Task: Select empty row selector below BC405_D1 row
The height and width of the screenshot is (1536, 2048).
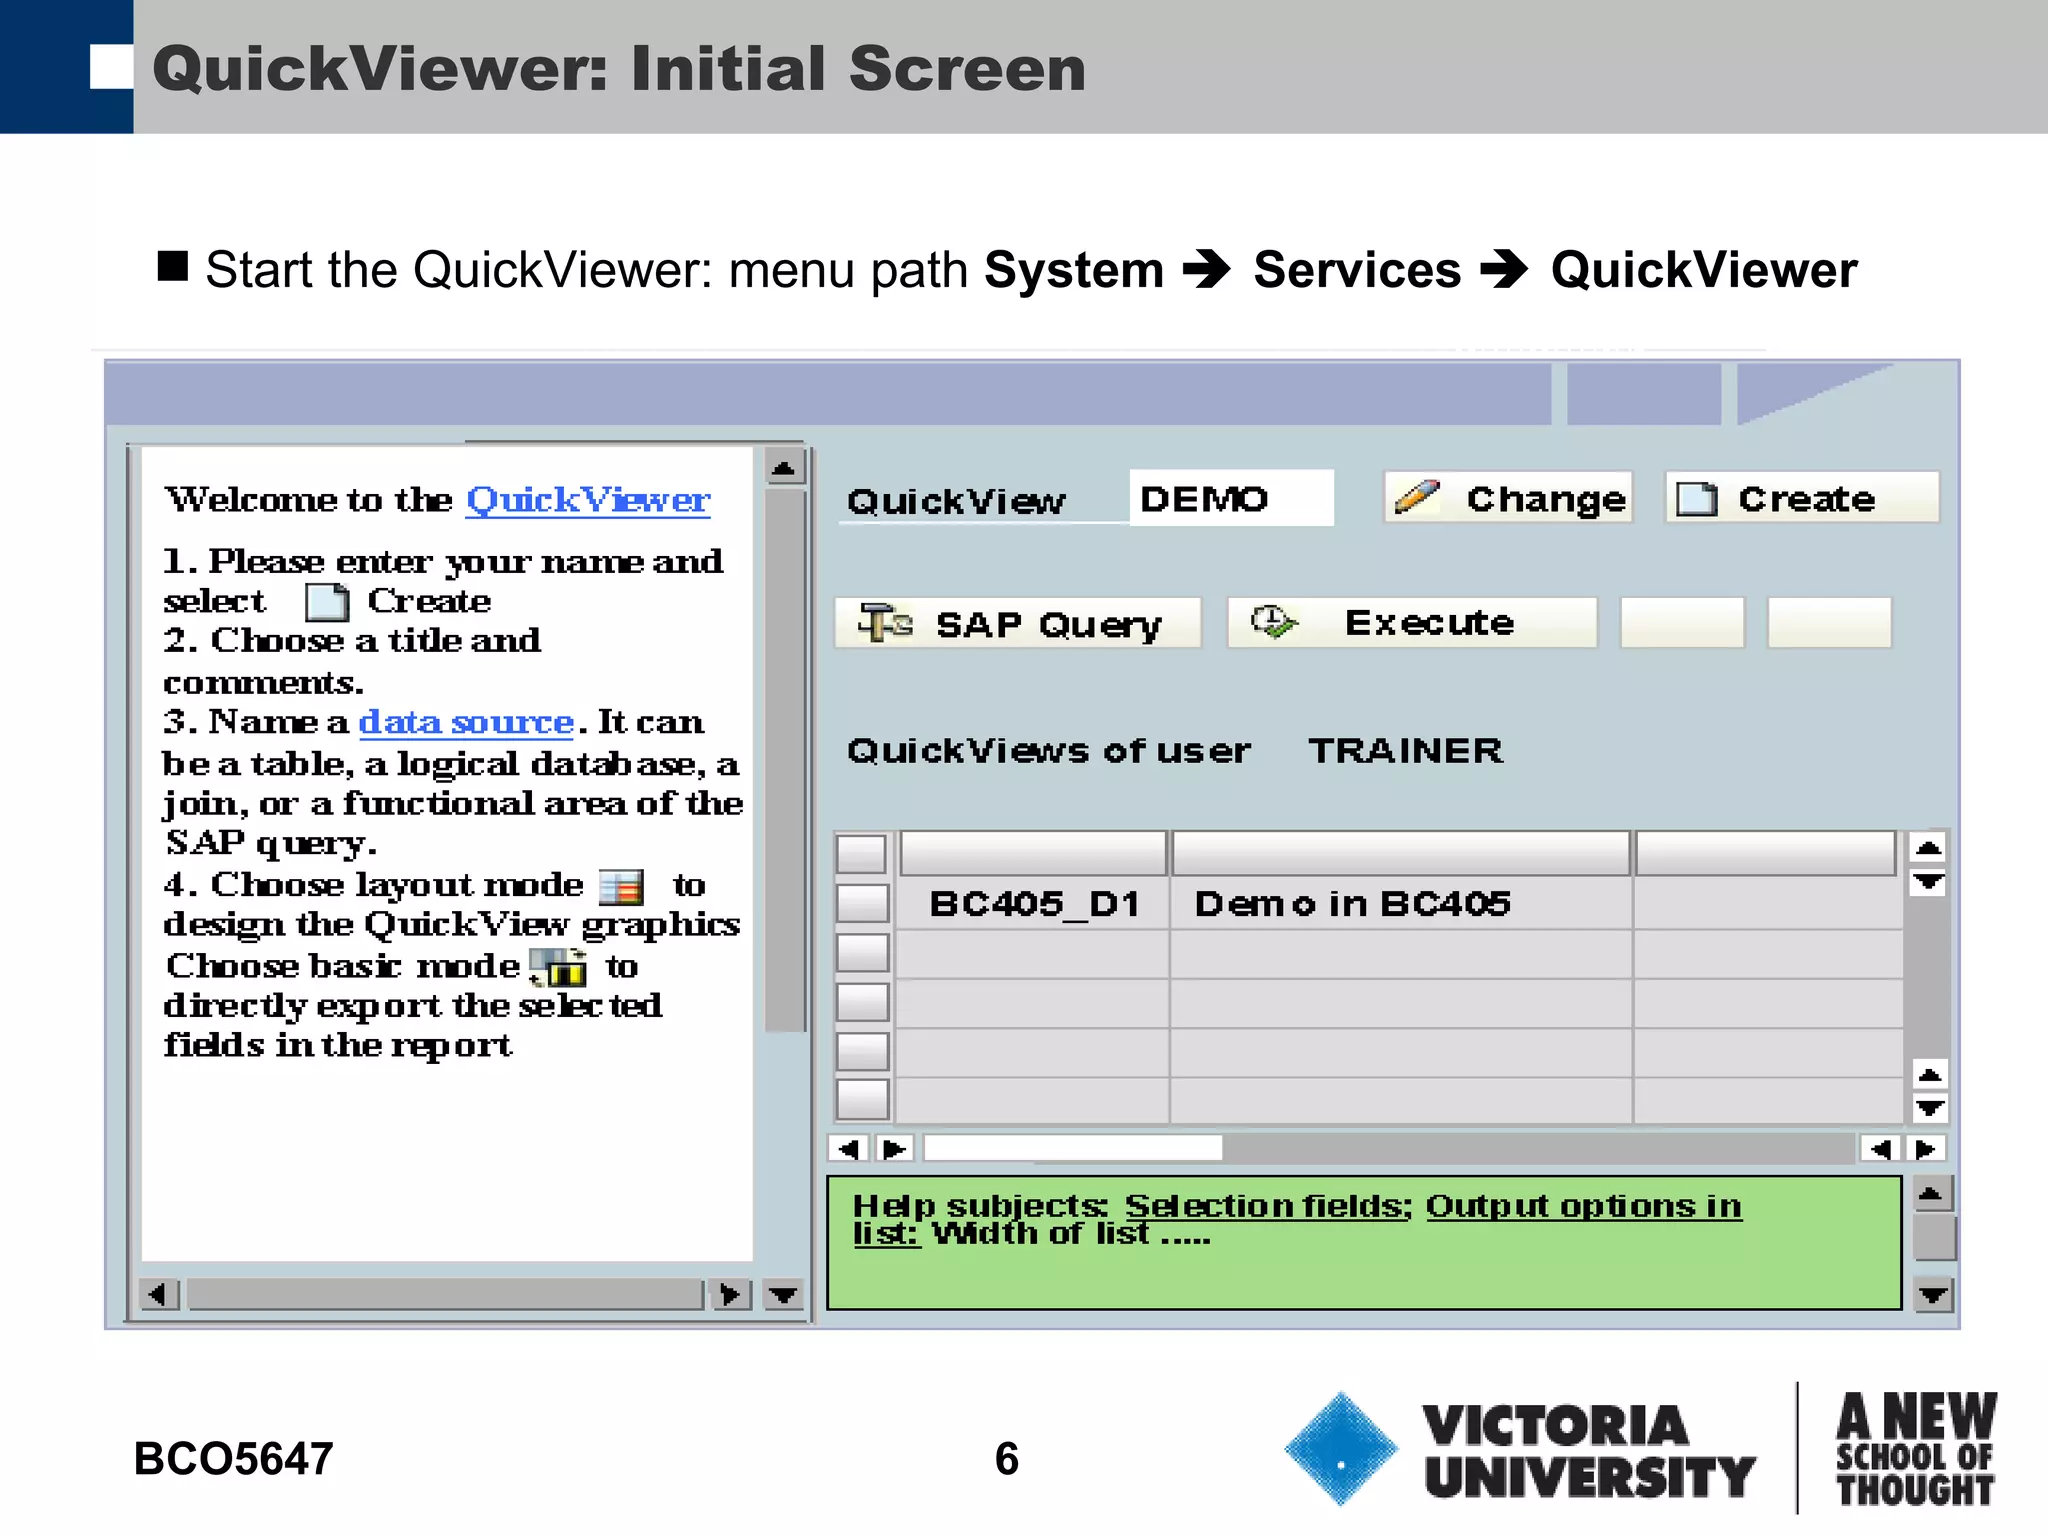Action: [862, 953]
